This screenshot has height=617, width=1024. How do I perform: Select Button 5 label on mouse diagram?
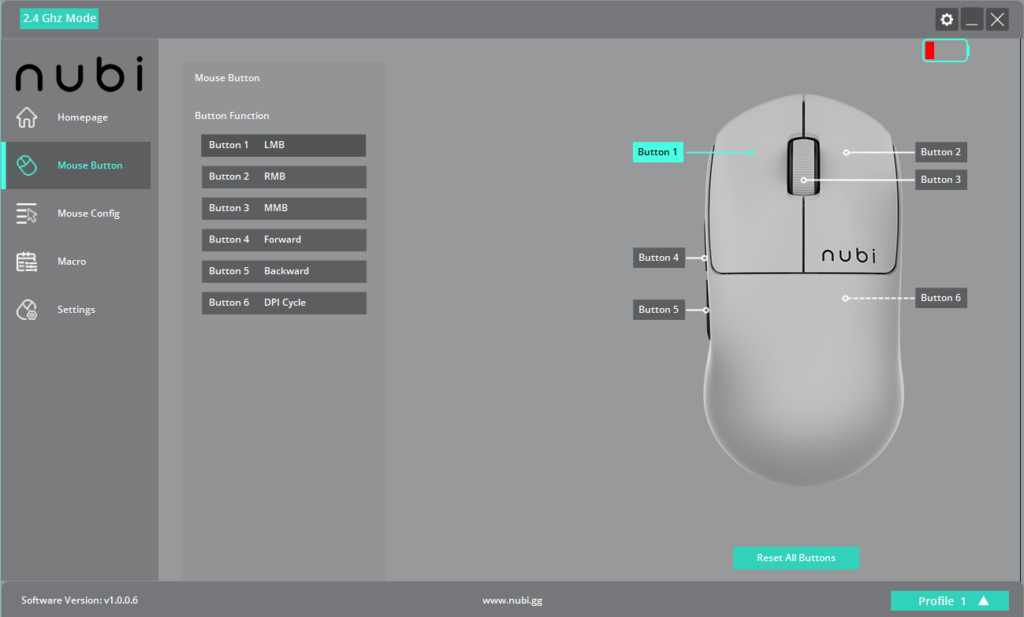(x=658, y=309)
